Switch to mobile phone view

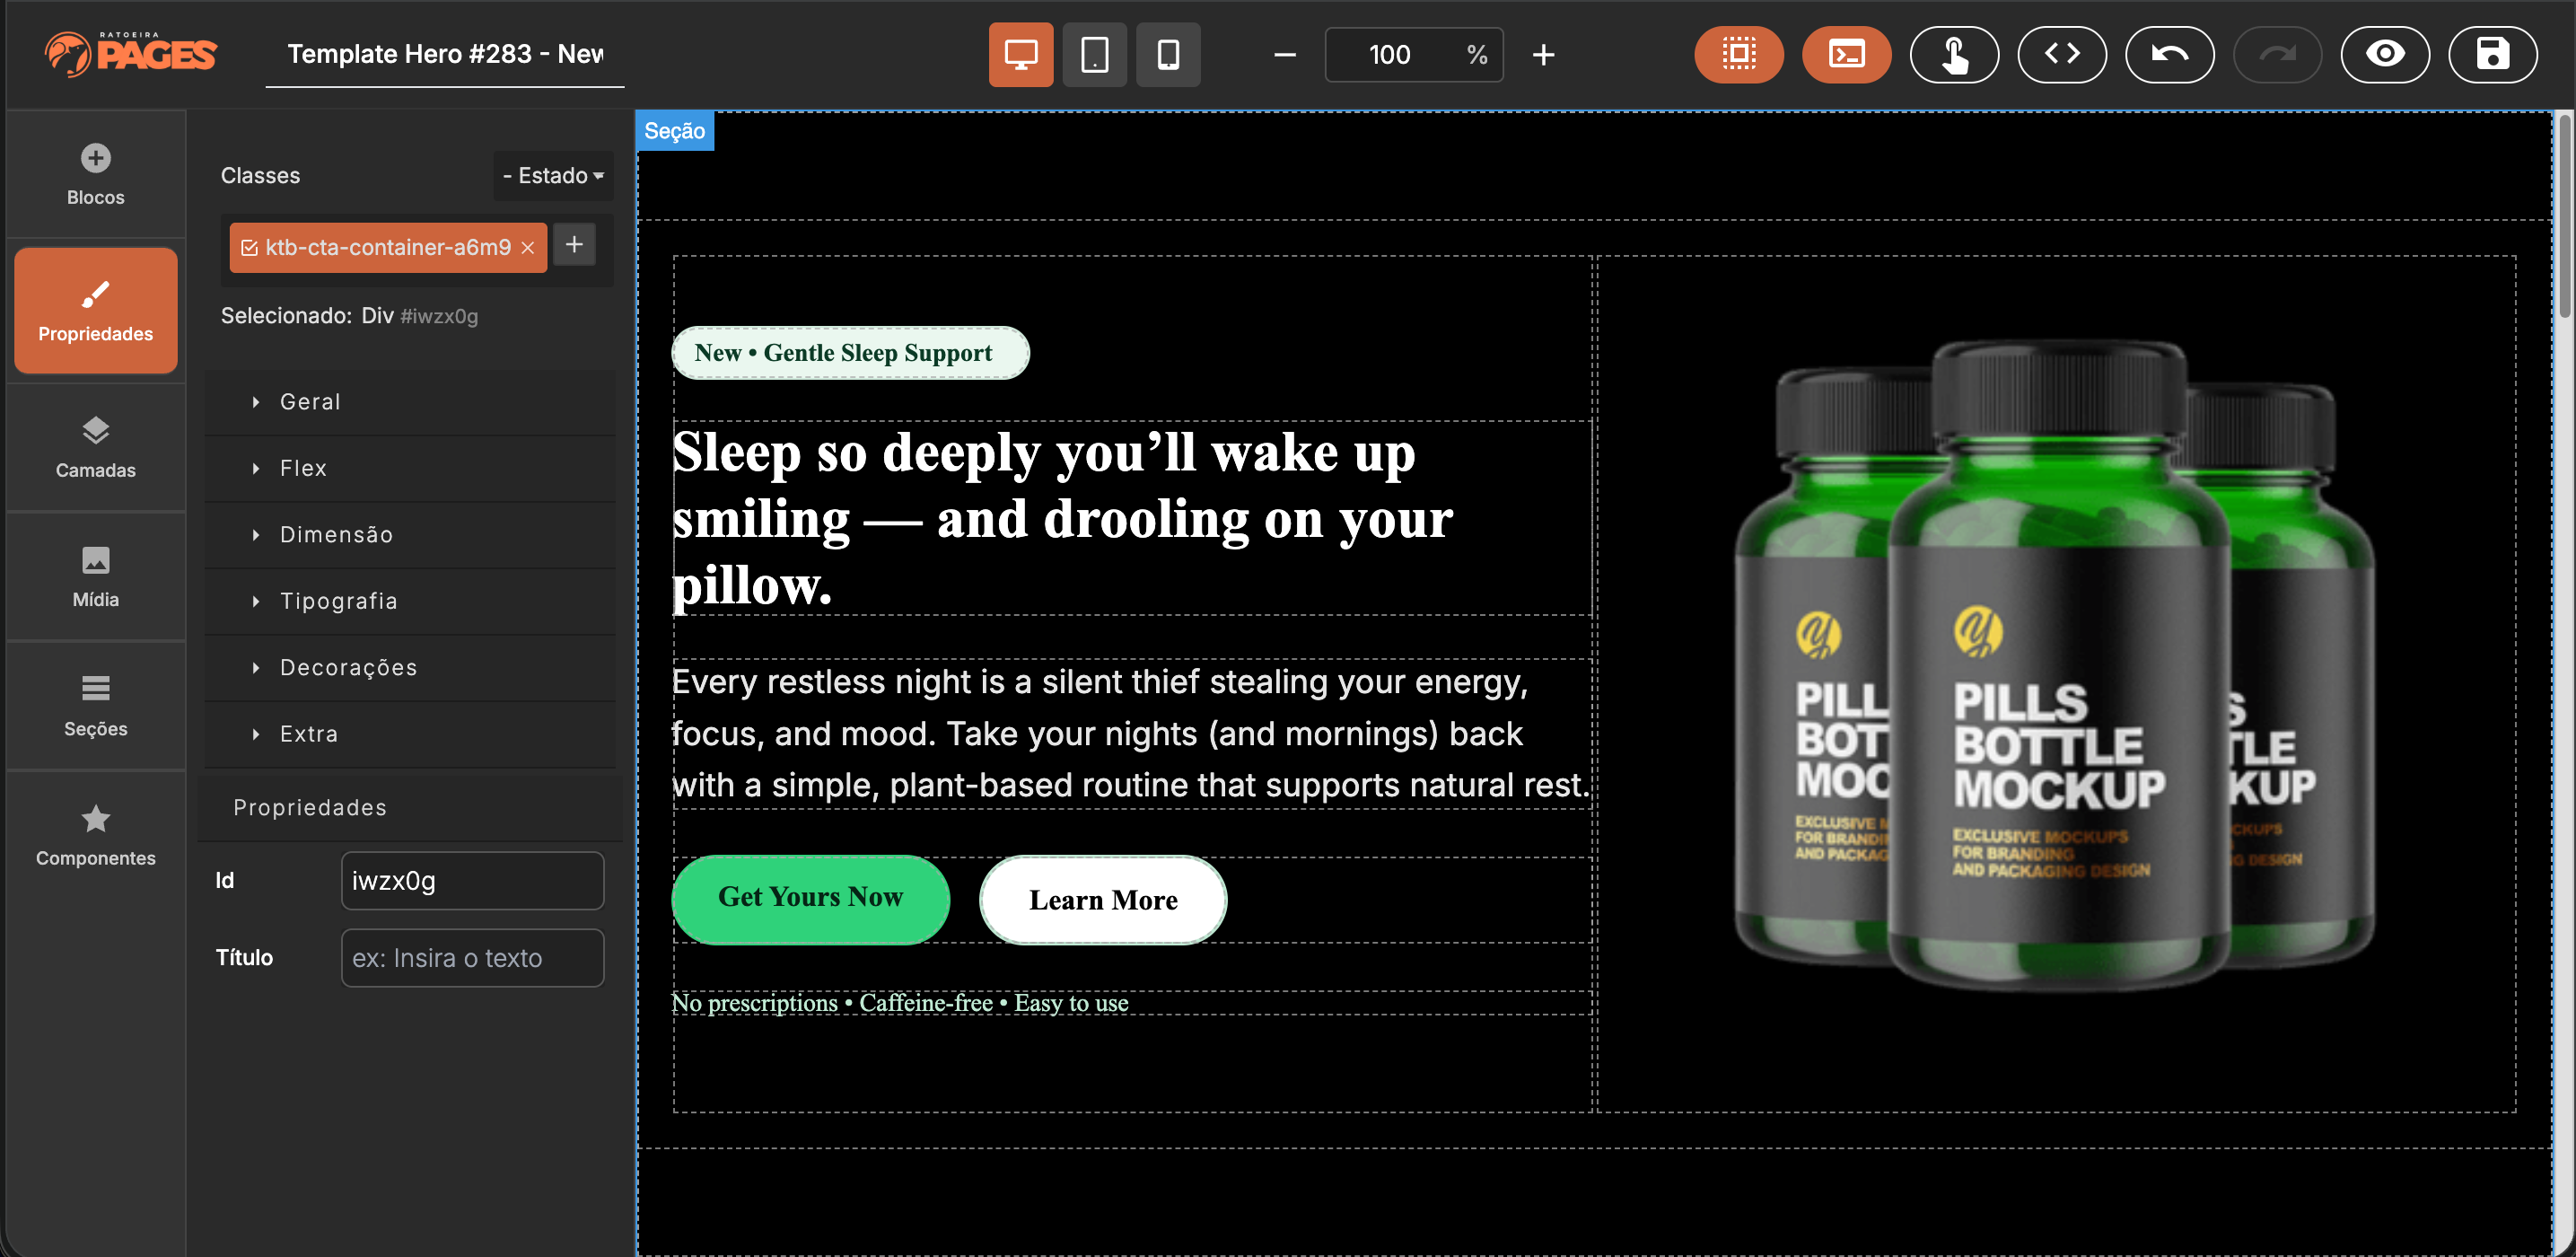pyautogui.click(x=1167, y=54)
